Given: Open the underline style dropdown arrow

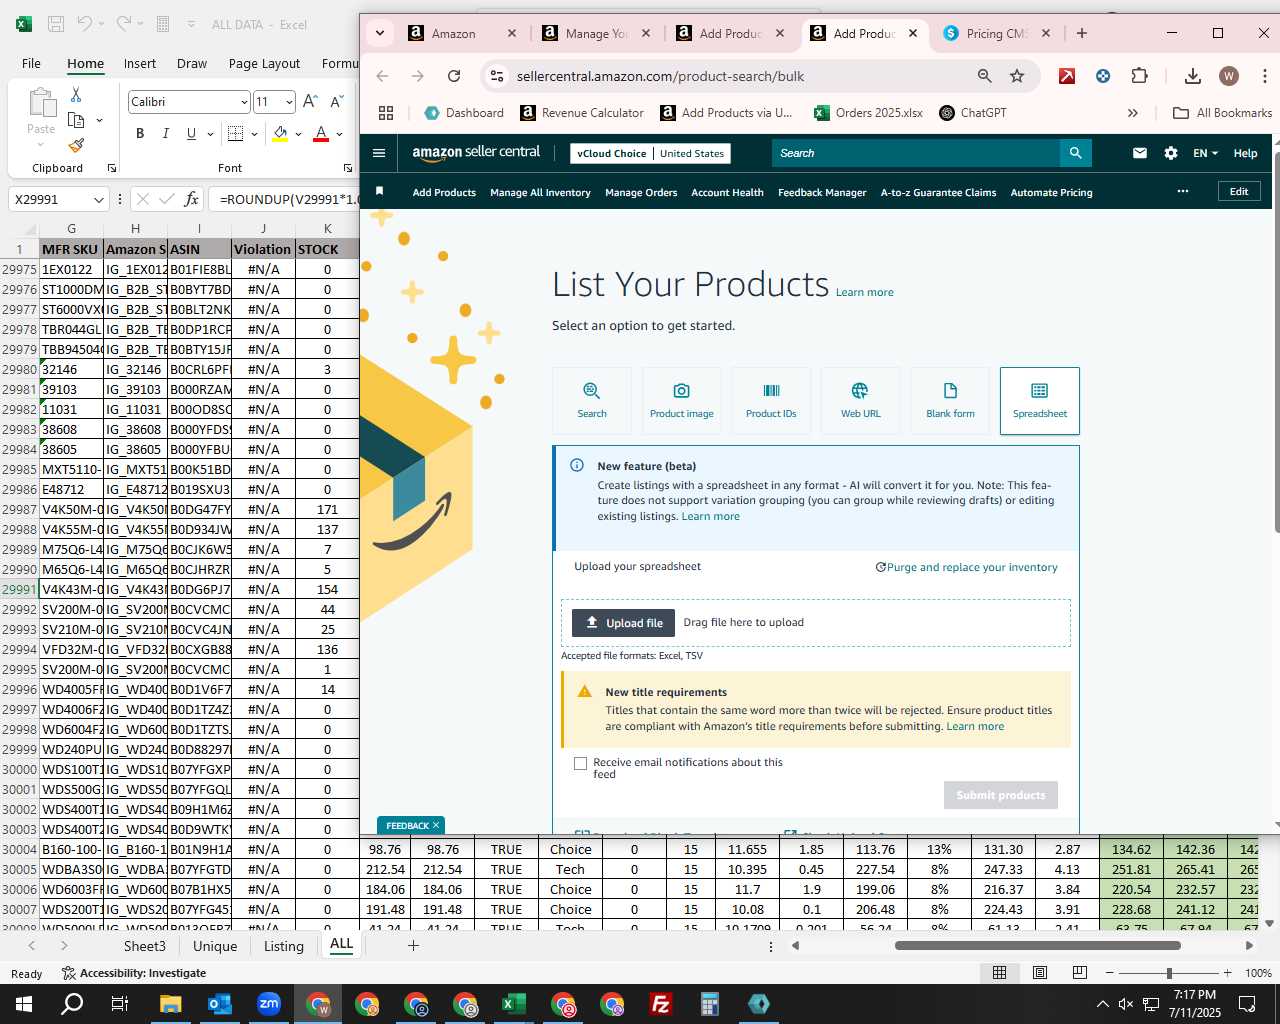Looking at the screenshot, I should coord(210,134).
